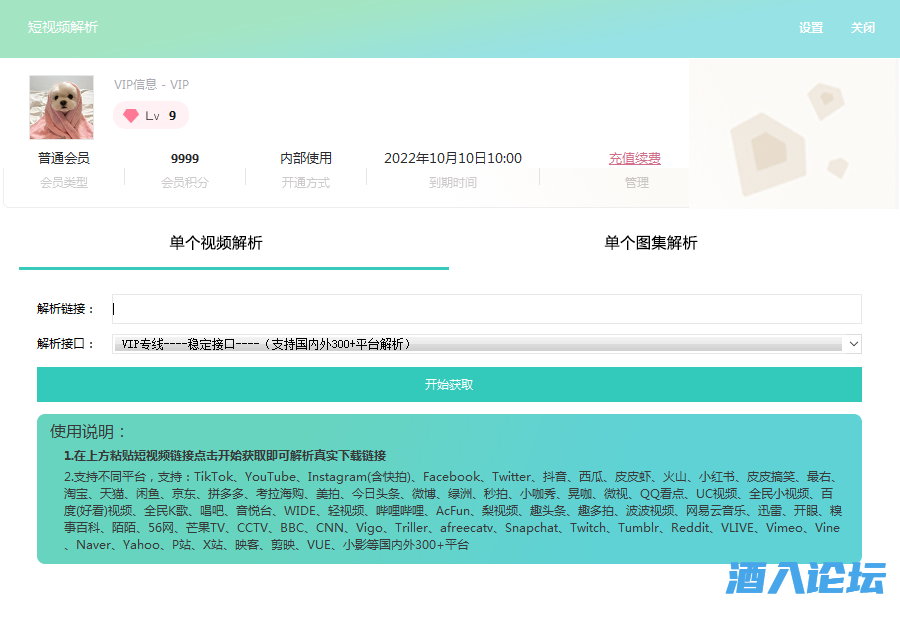Switch to the 单个图集解析 tab
This screenshot has height=620, width=900.
(x=651, y=243)
